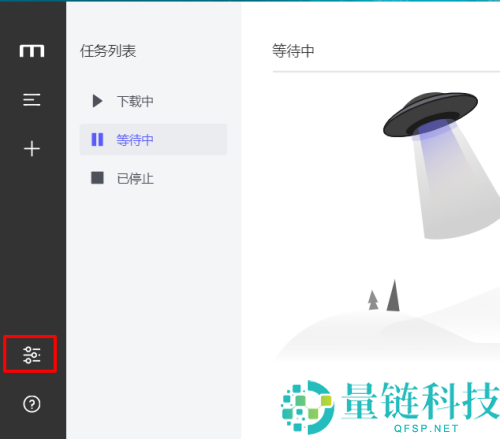Click the 等待中 title in main panel
Screen dimensions: 500x439
tap(293, 51)
